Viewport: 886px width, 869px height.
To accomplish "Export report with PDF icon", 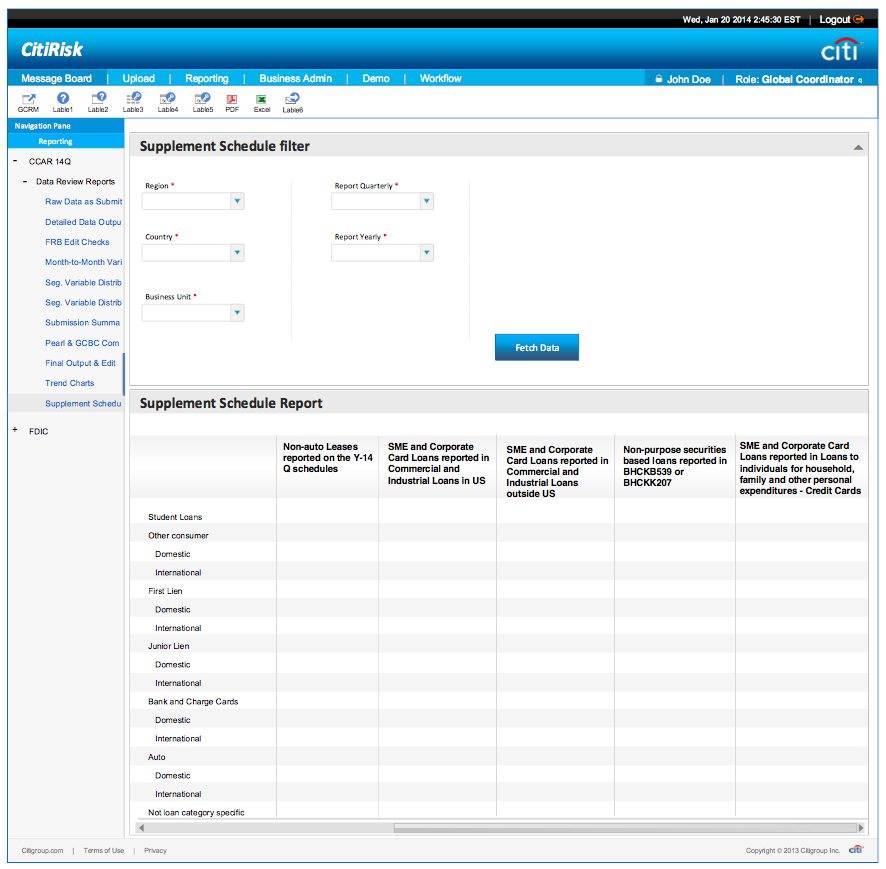I will click(x=232, y=99).
